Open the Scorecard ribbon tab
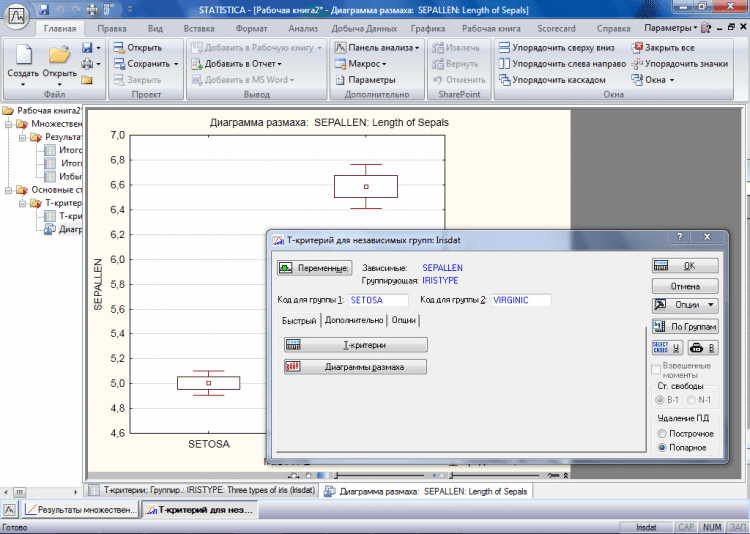The image size is (750, 534). click(556, 29)
